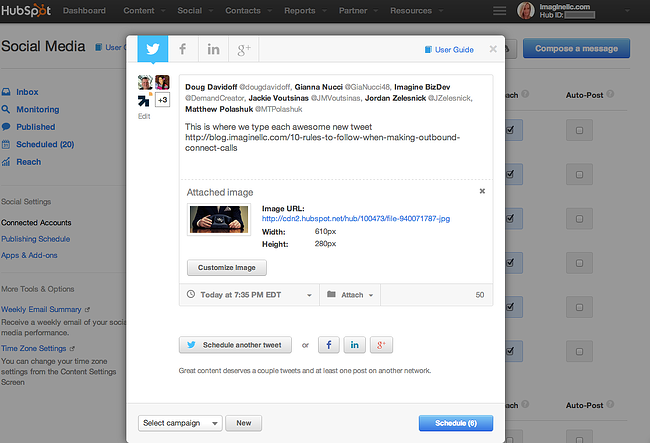
Task: Open the attached image URL link
Action: (356, 218)
